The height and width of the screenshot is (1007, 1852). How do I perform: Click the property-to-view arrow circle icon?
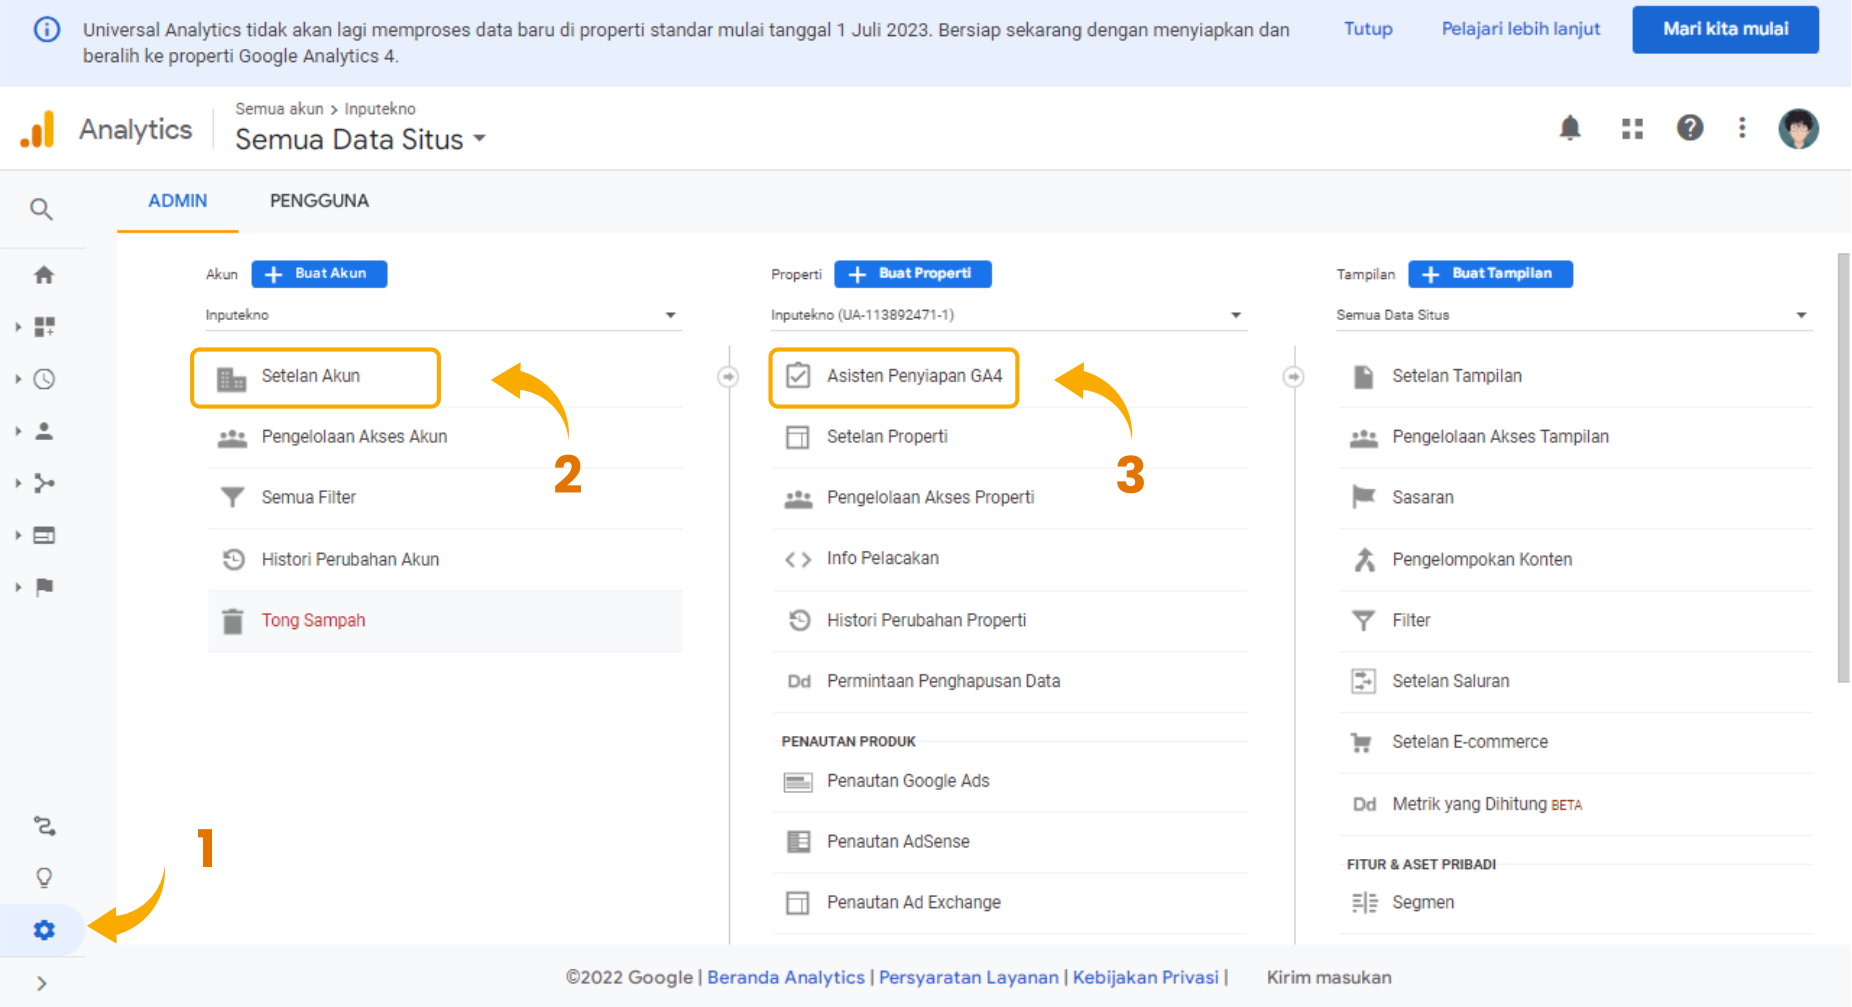tap(1293, 376)
